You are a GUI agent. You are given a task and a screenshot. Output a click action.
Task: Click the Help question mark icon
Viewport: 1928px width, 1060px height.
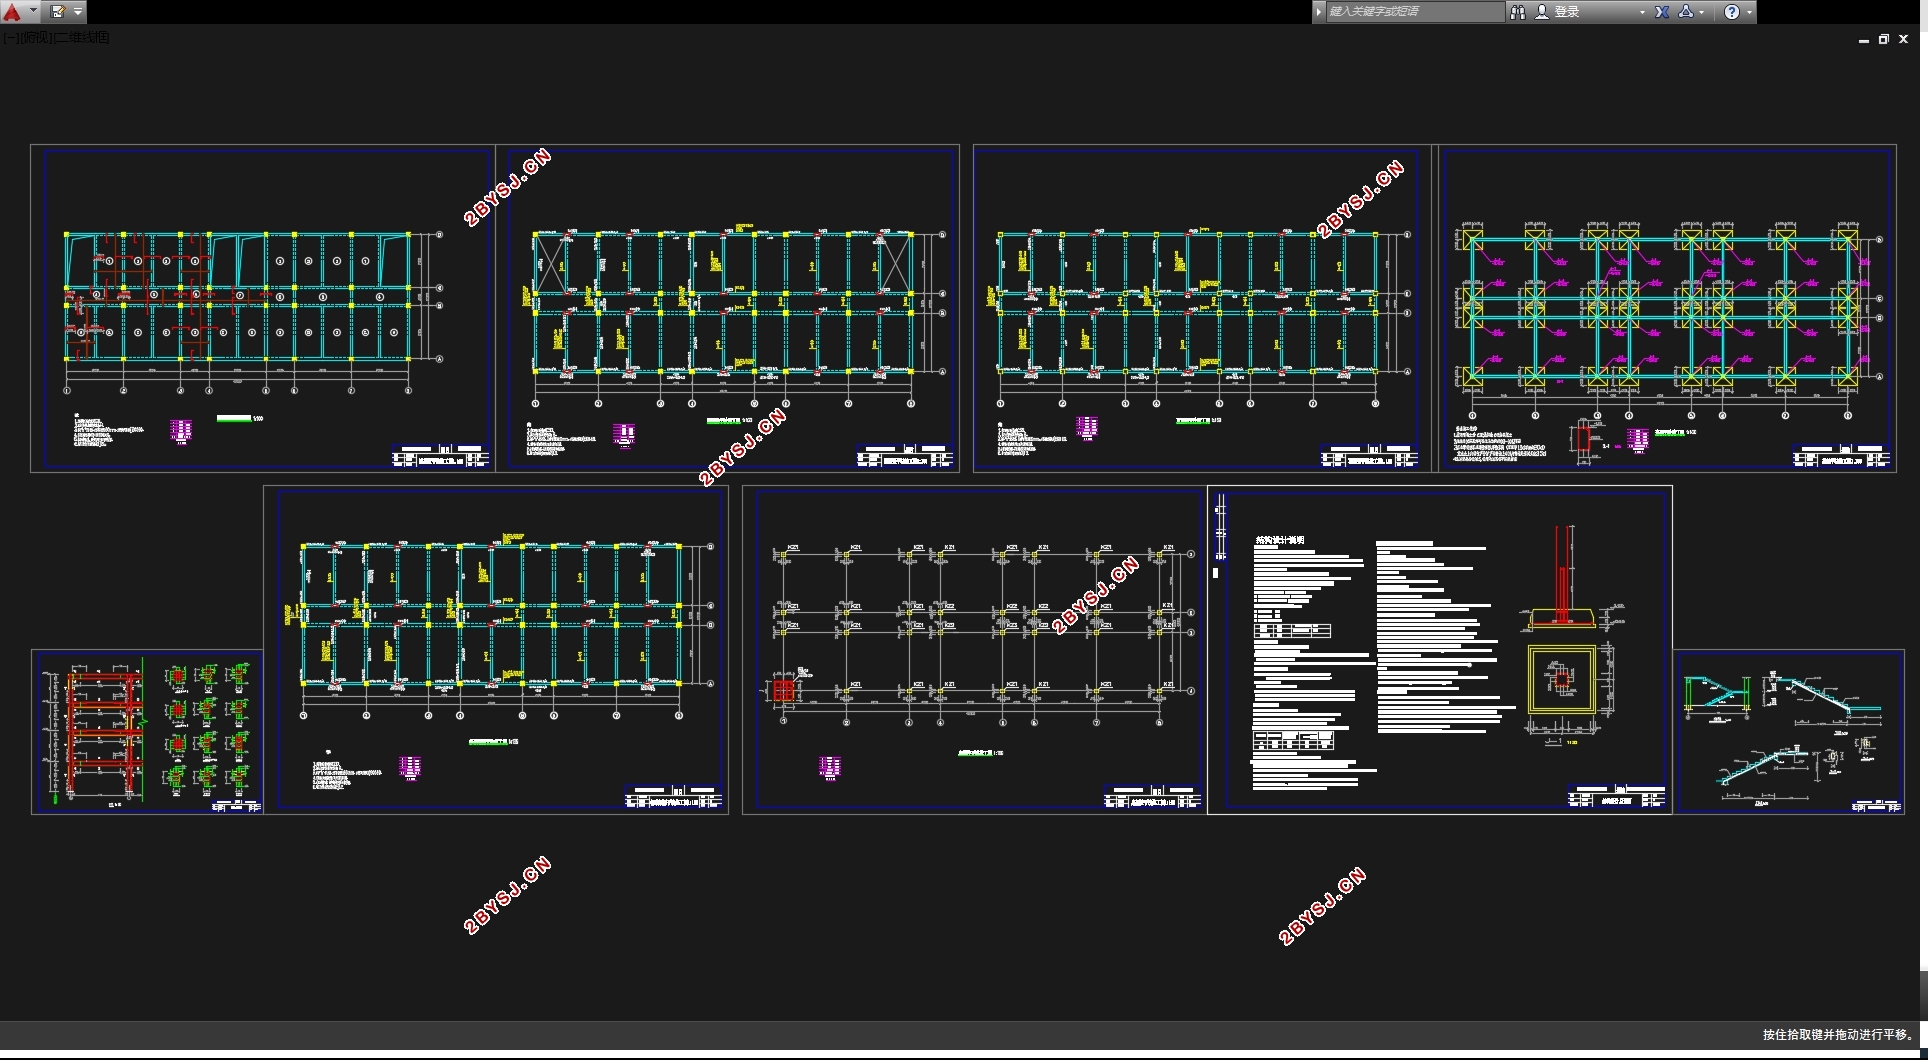tap(1732, 12)
